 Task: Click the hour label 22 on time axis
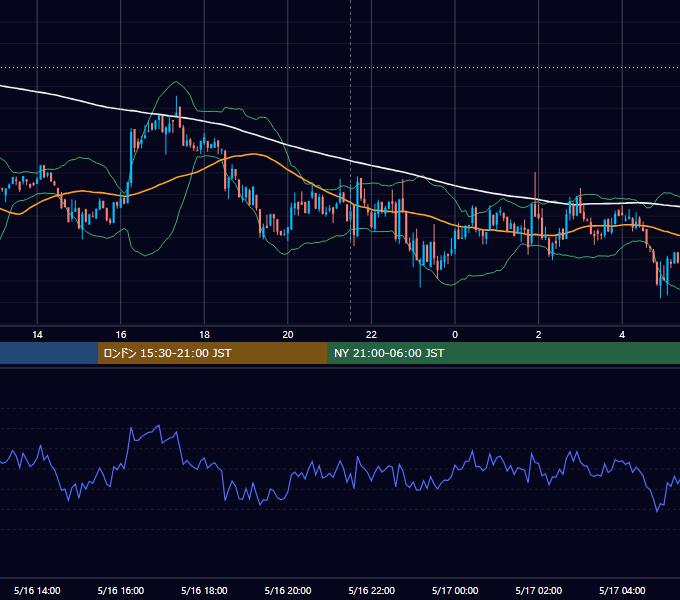[371, 335]
